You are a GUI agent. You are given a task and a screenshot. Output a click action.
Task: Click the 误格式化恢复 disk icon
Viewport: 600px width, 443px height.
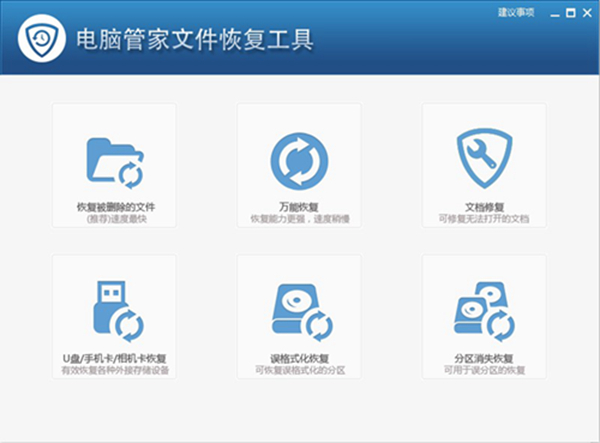(x=299, y=312)
